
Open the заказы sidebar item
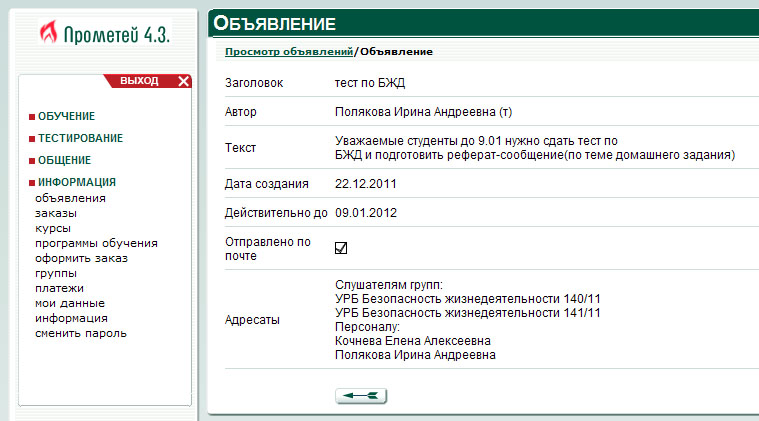[x=56, y=213]
